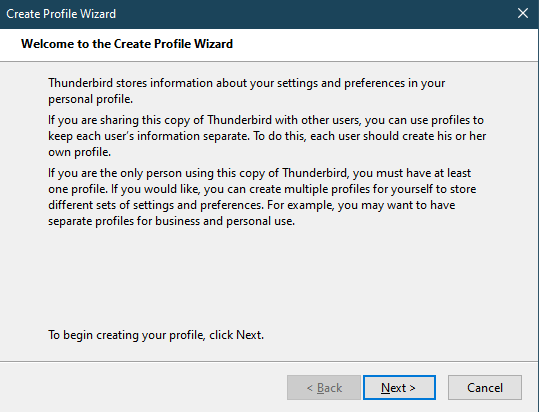Click the Next button to continue

399,388
